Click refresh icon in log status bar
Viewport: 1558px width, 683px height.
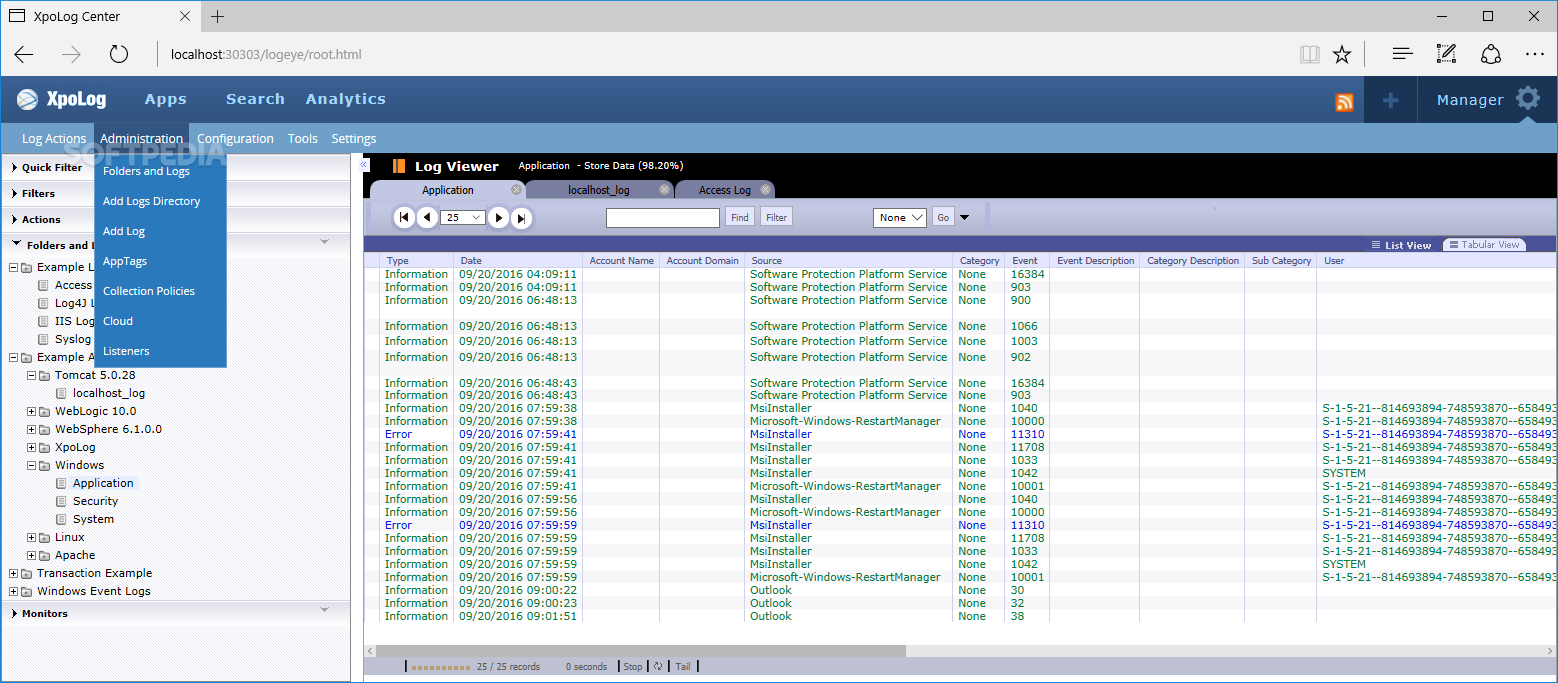click(659, 666)
